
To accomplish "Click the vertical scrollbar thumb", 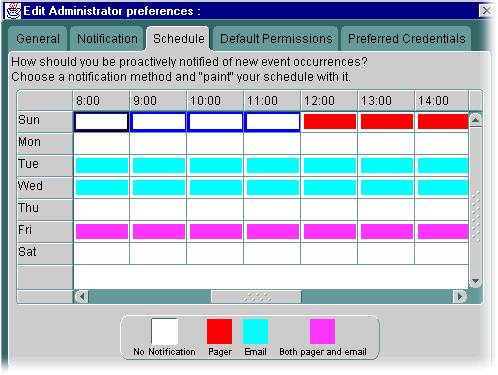I will pos(475,201).
